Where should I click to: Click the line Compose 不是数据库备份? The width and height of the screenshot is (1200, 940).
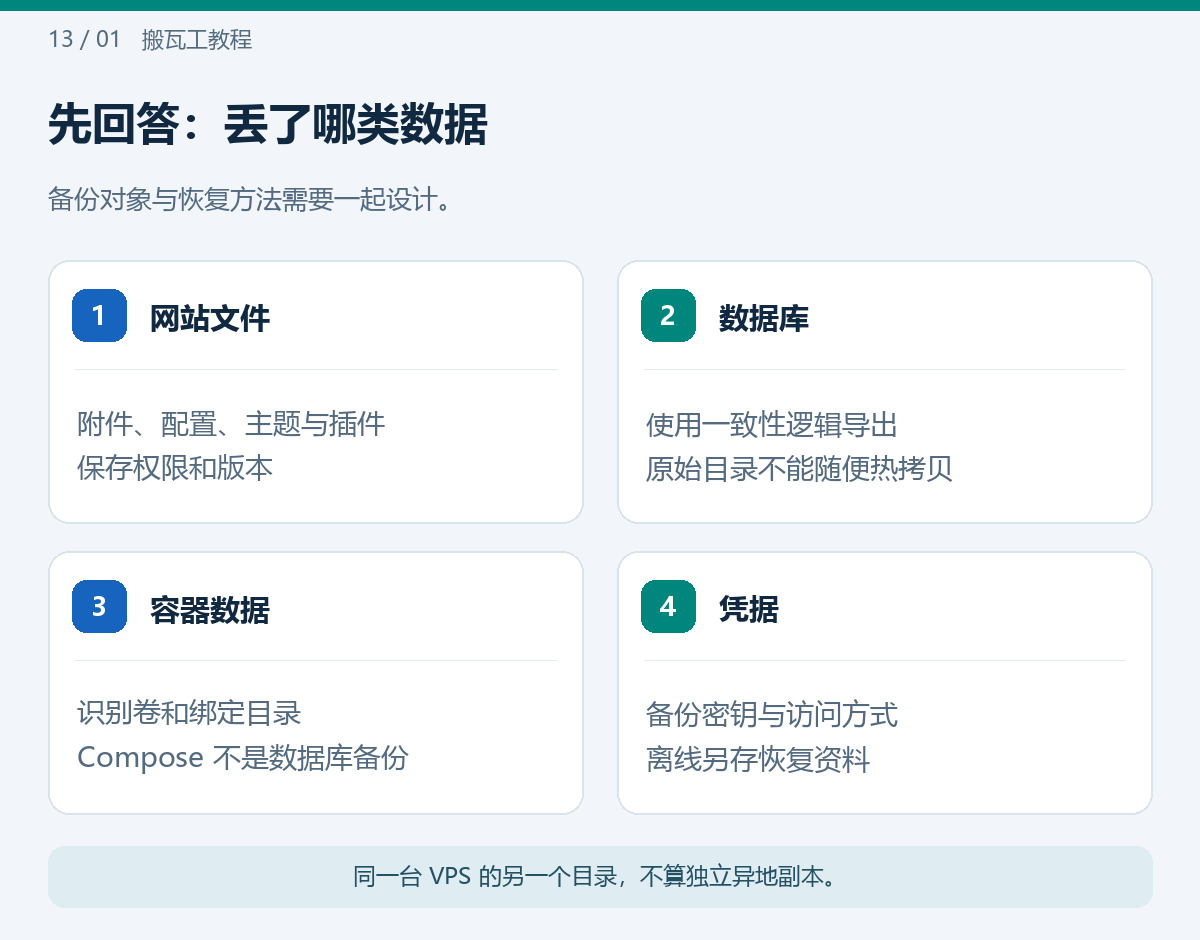tap(243, 758)
